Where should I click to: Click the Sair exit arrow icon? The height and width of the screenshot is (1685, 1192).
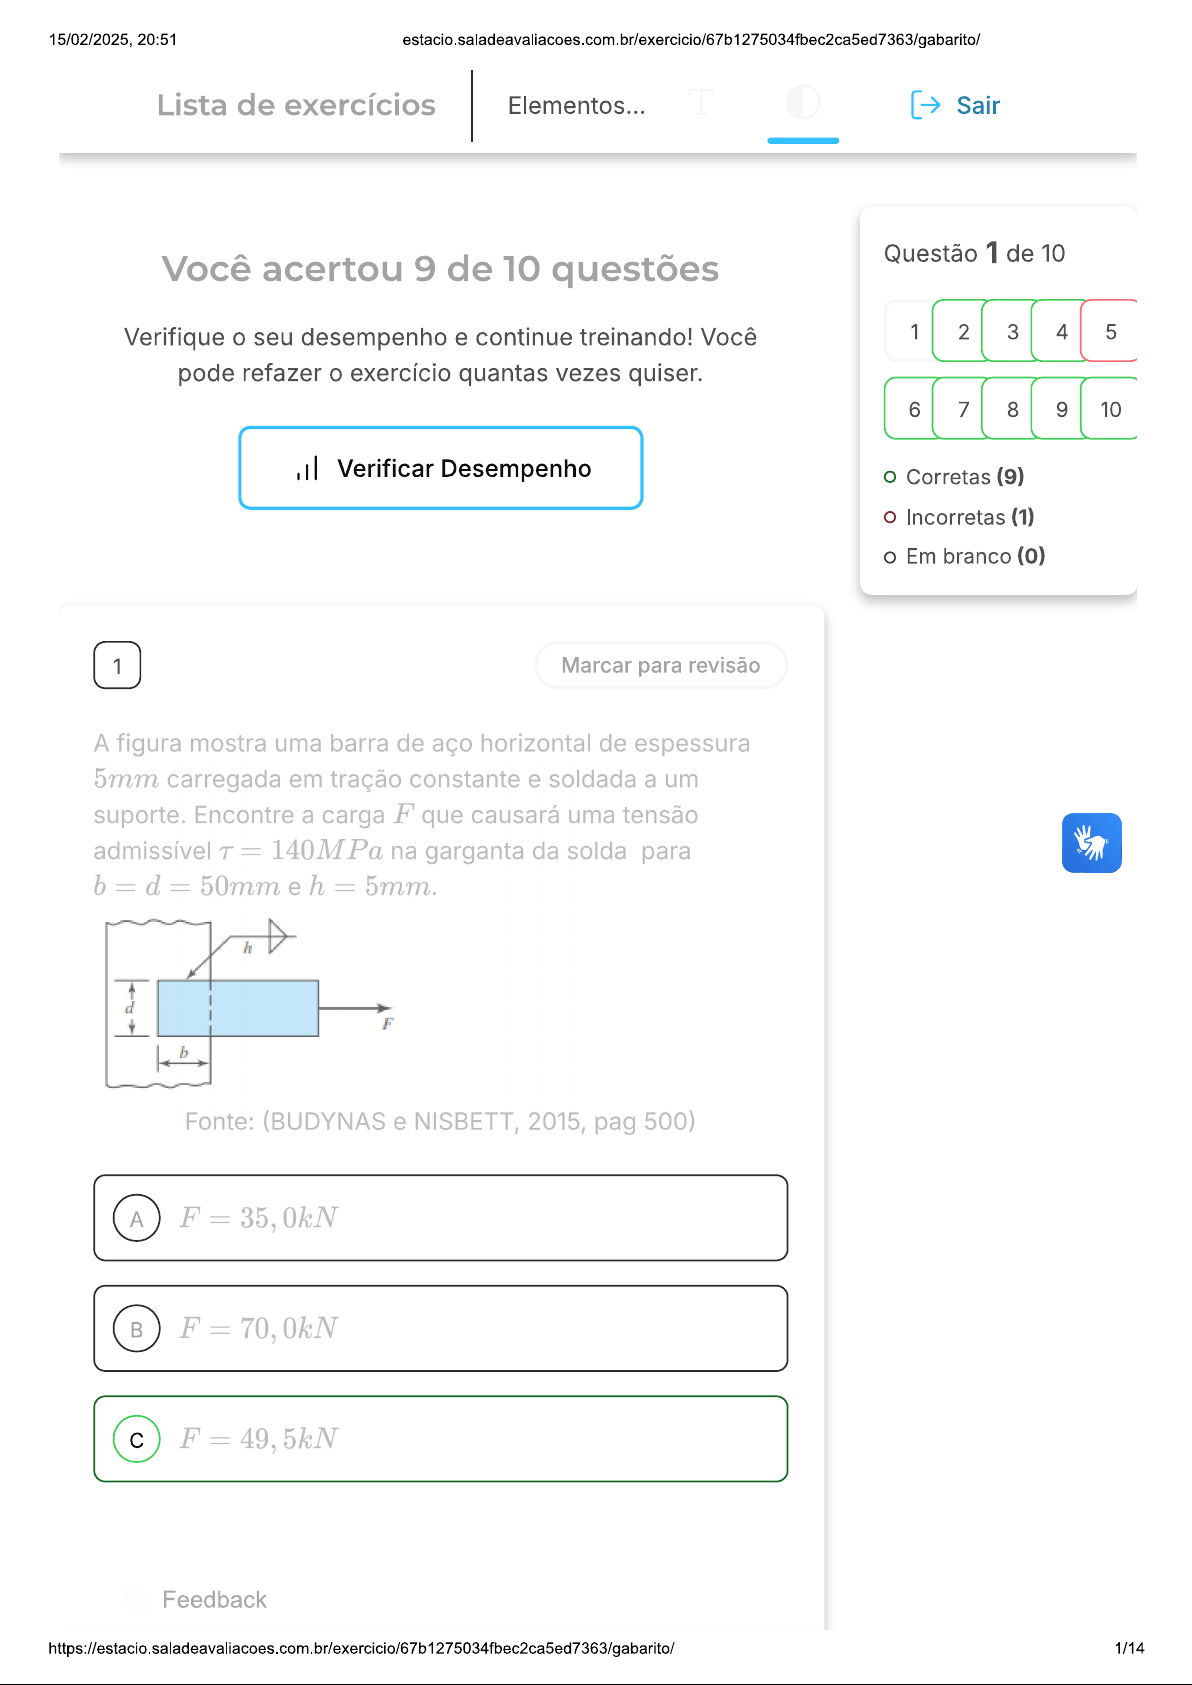tap(925, 105)
